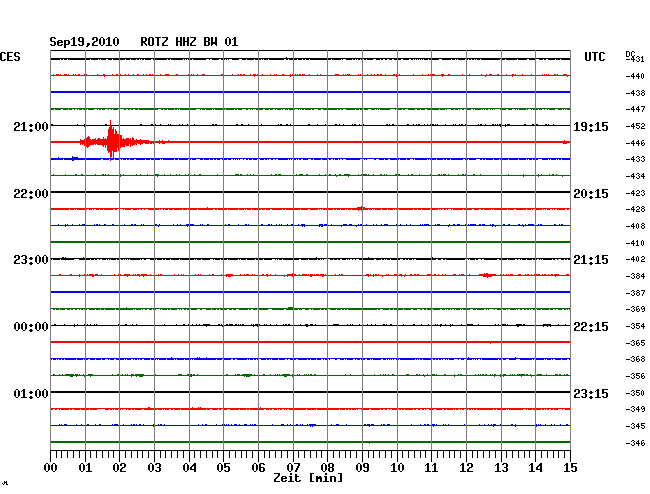Click minute label 03 on bottom axis
This screenshot has height=494, width=650.
pyautogui.click(x=154, y=468)
